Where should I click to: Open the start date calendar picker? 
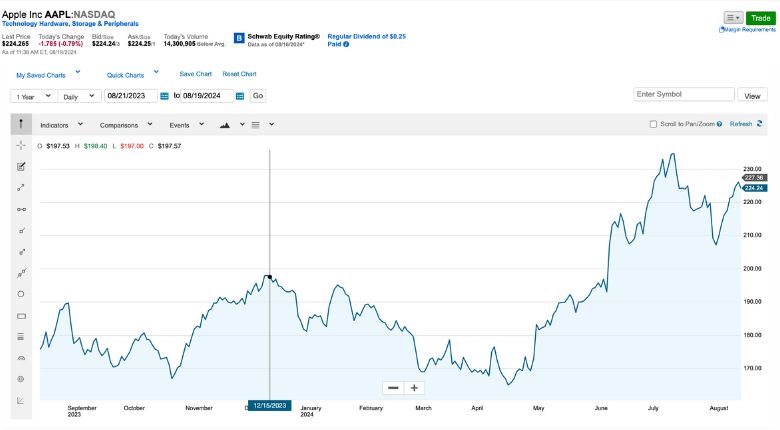pyautogui.click(x=165, y=96)
